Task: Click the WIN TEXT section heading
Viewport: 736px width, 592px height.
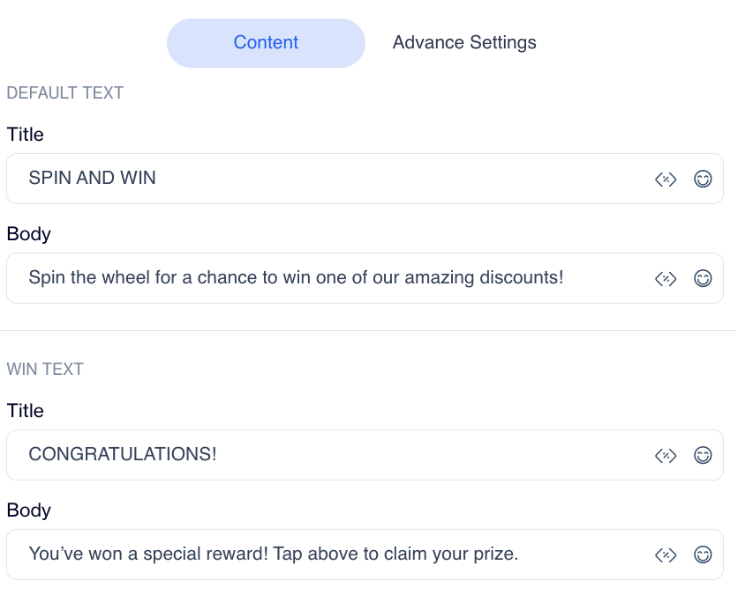Action: (45, 370)
